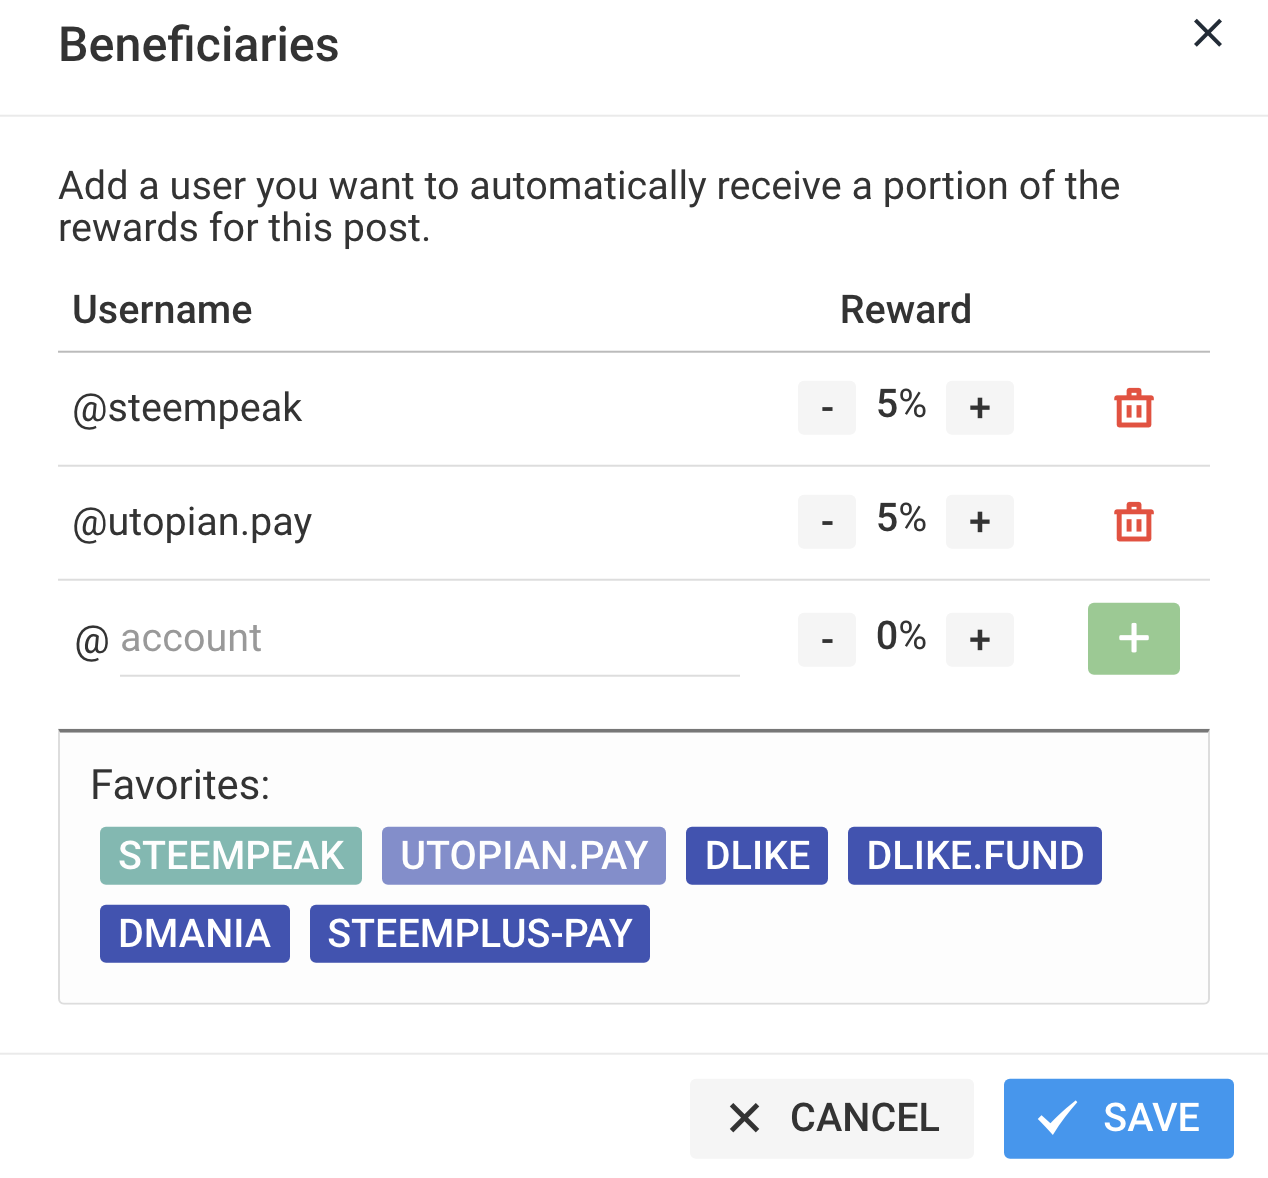
Task: Choose DLIKE.FUND from favorites
Action: [x=975, y=856]
